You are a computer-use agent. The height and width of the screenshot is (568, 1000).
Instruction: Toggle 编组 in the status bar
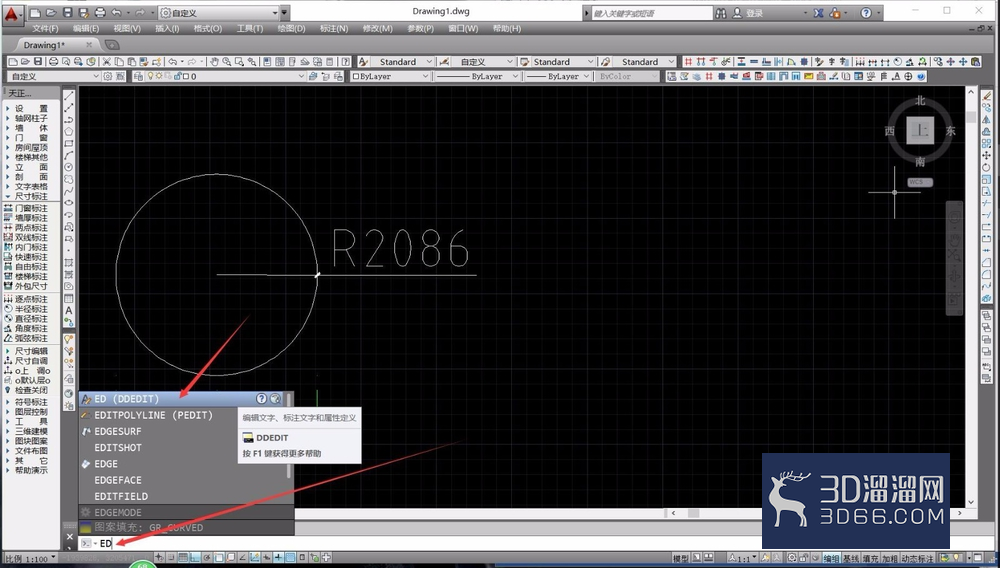click(x=831, y=558)
